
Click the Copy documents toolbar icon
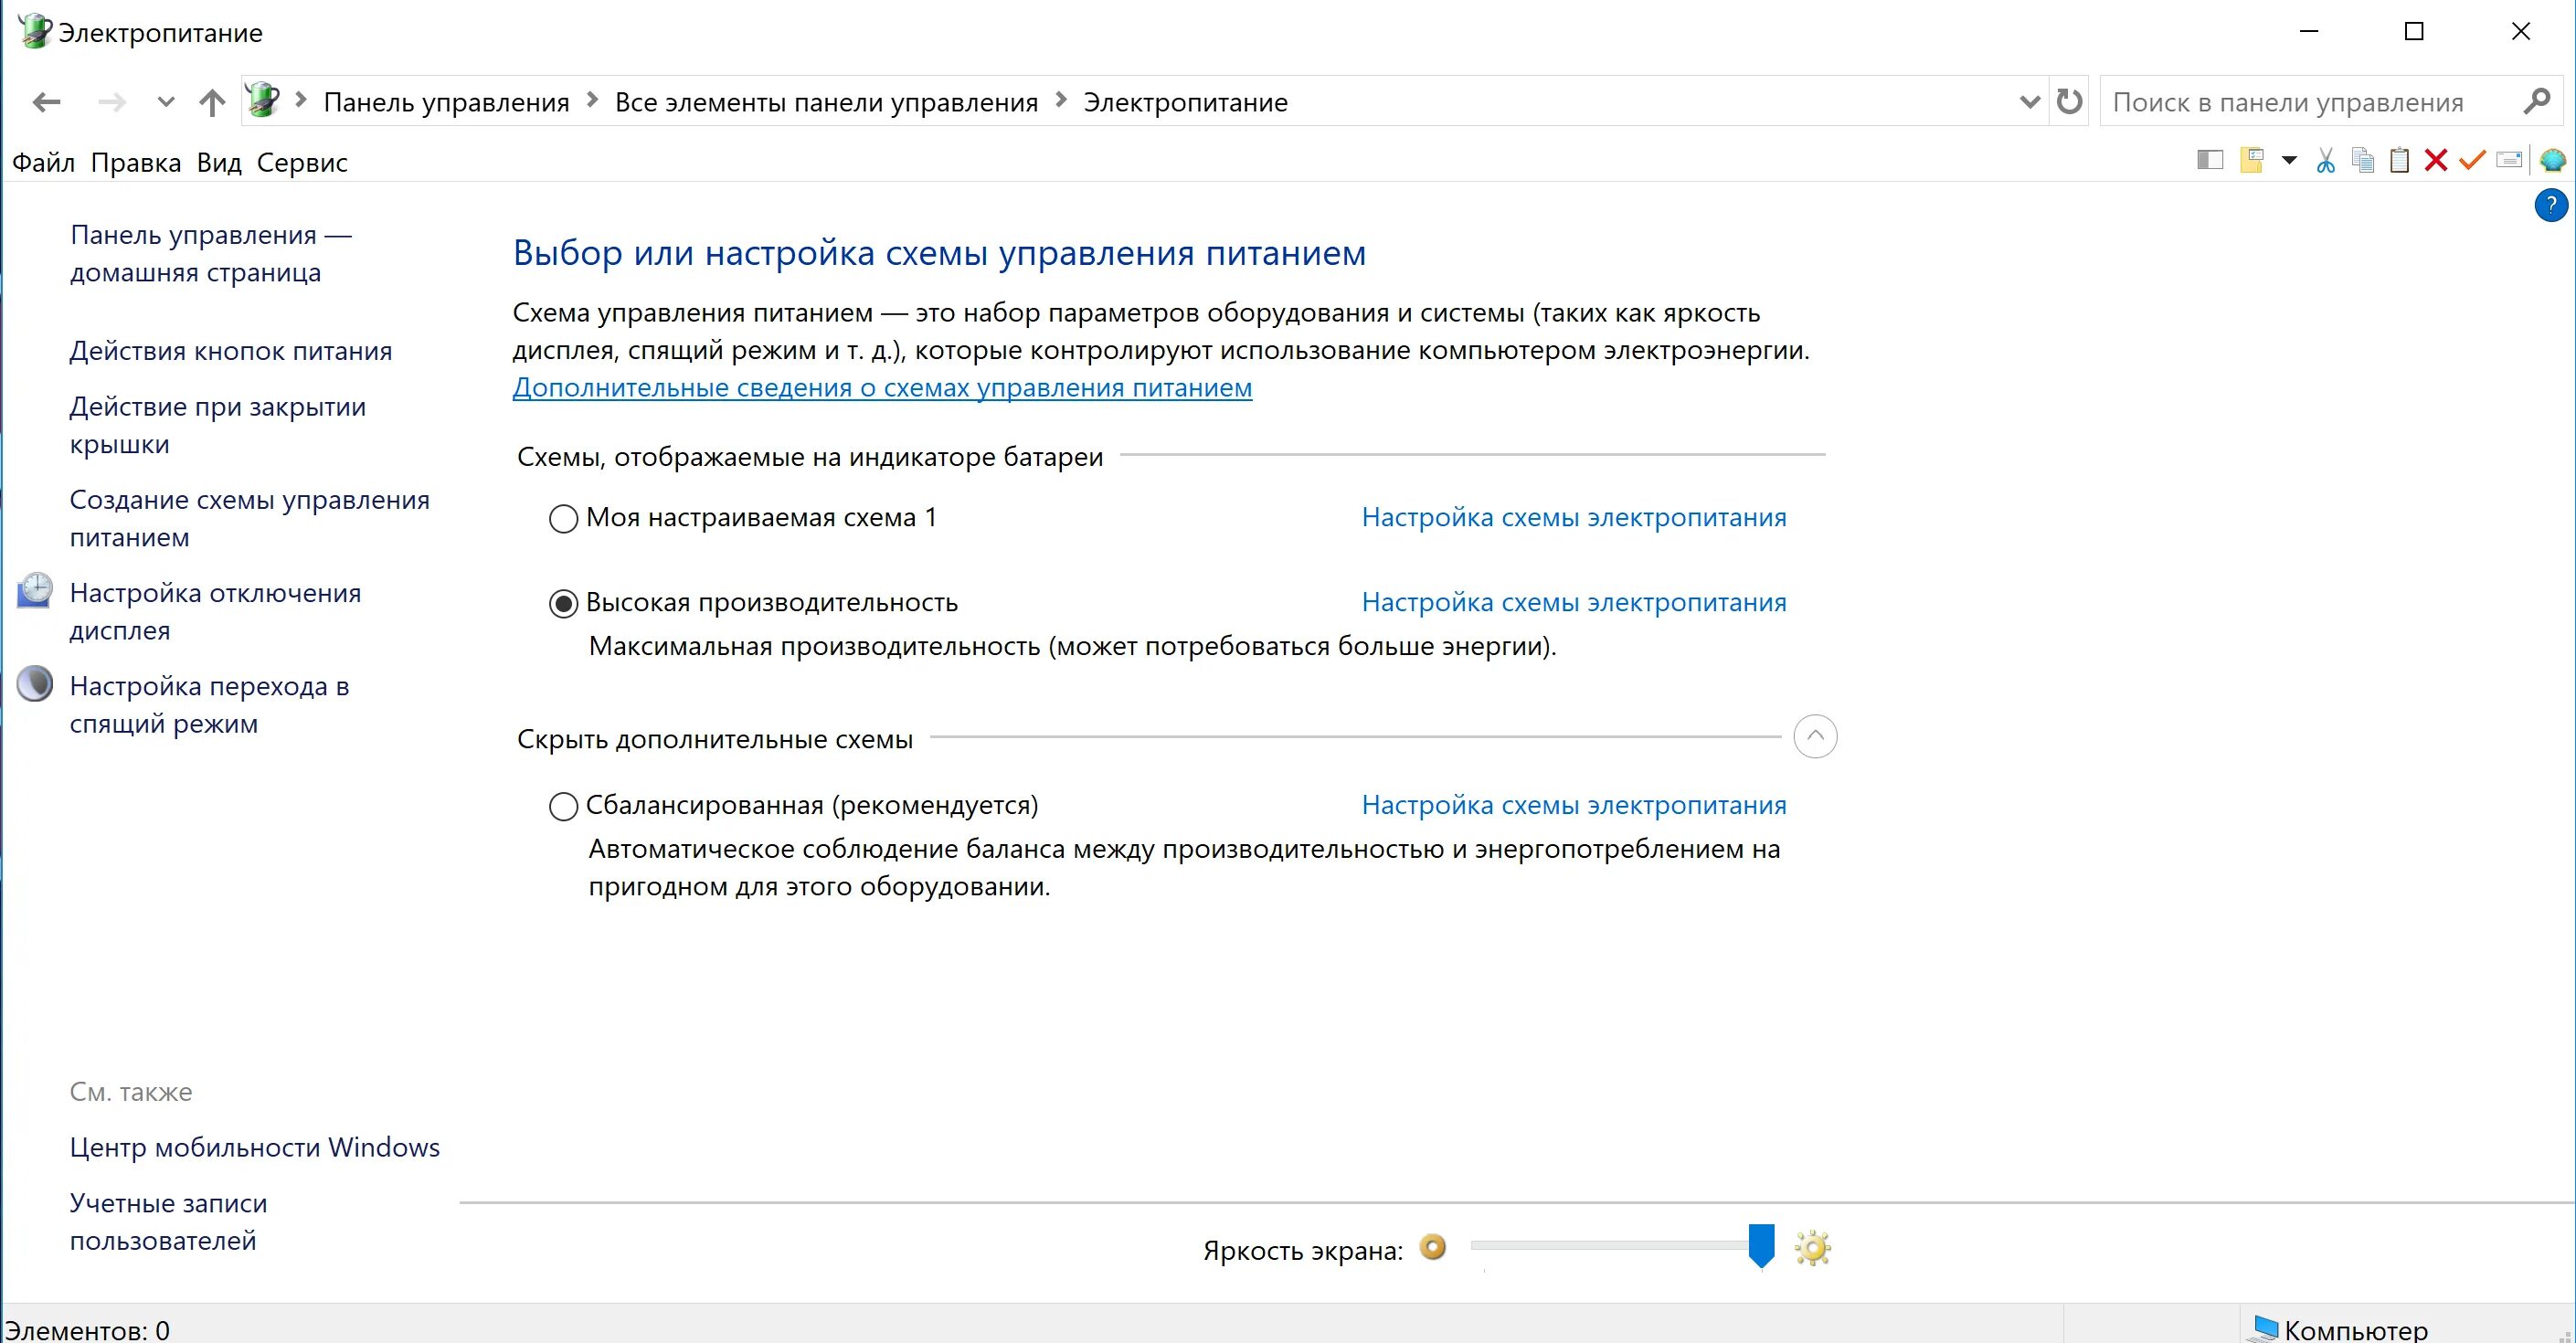[x=2362, y=161]
